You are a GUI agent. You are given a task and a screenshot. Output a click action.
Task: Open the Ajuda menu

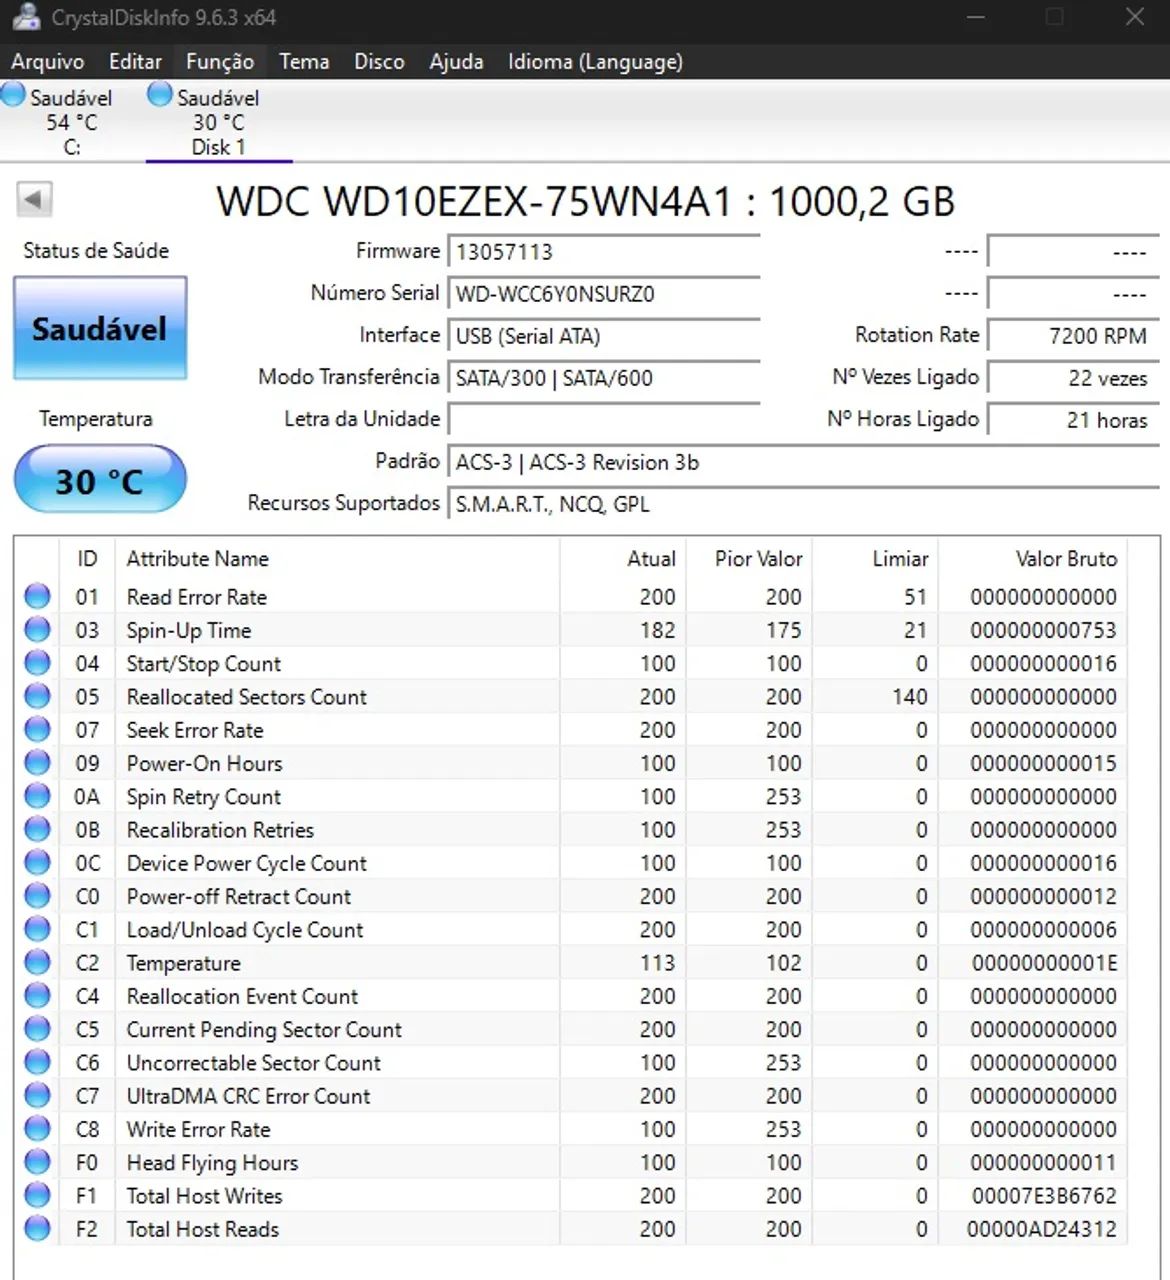(x=456, y=62)
